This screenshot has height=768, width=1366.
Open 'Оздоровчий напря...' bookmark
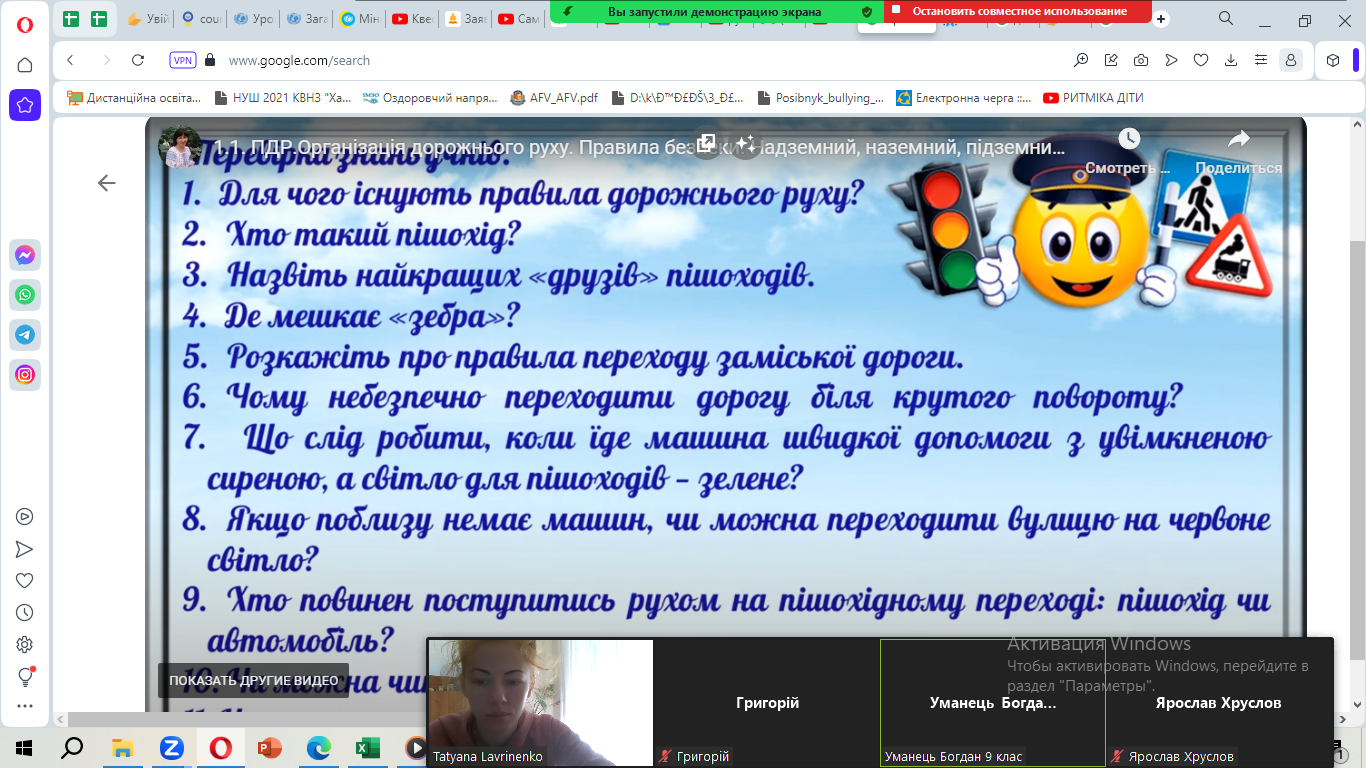click(x=430, y=98)
